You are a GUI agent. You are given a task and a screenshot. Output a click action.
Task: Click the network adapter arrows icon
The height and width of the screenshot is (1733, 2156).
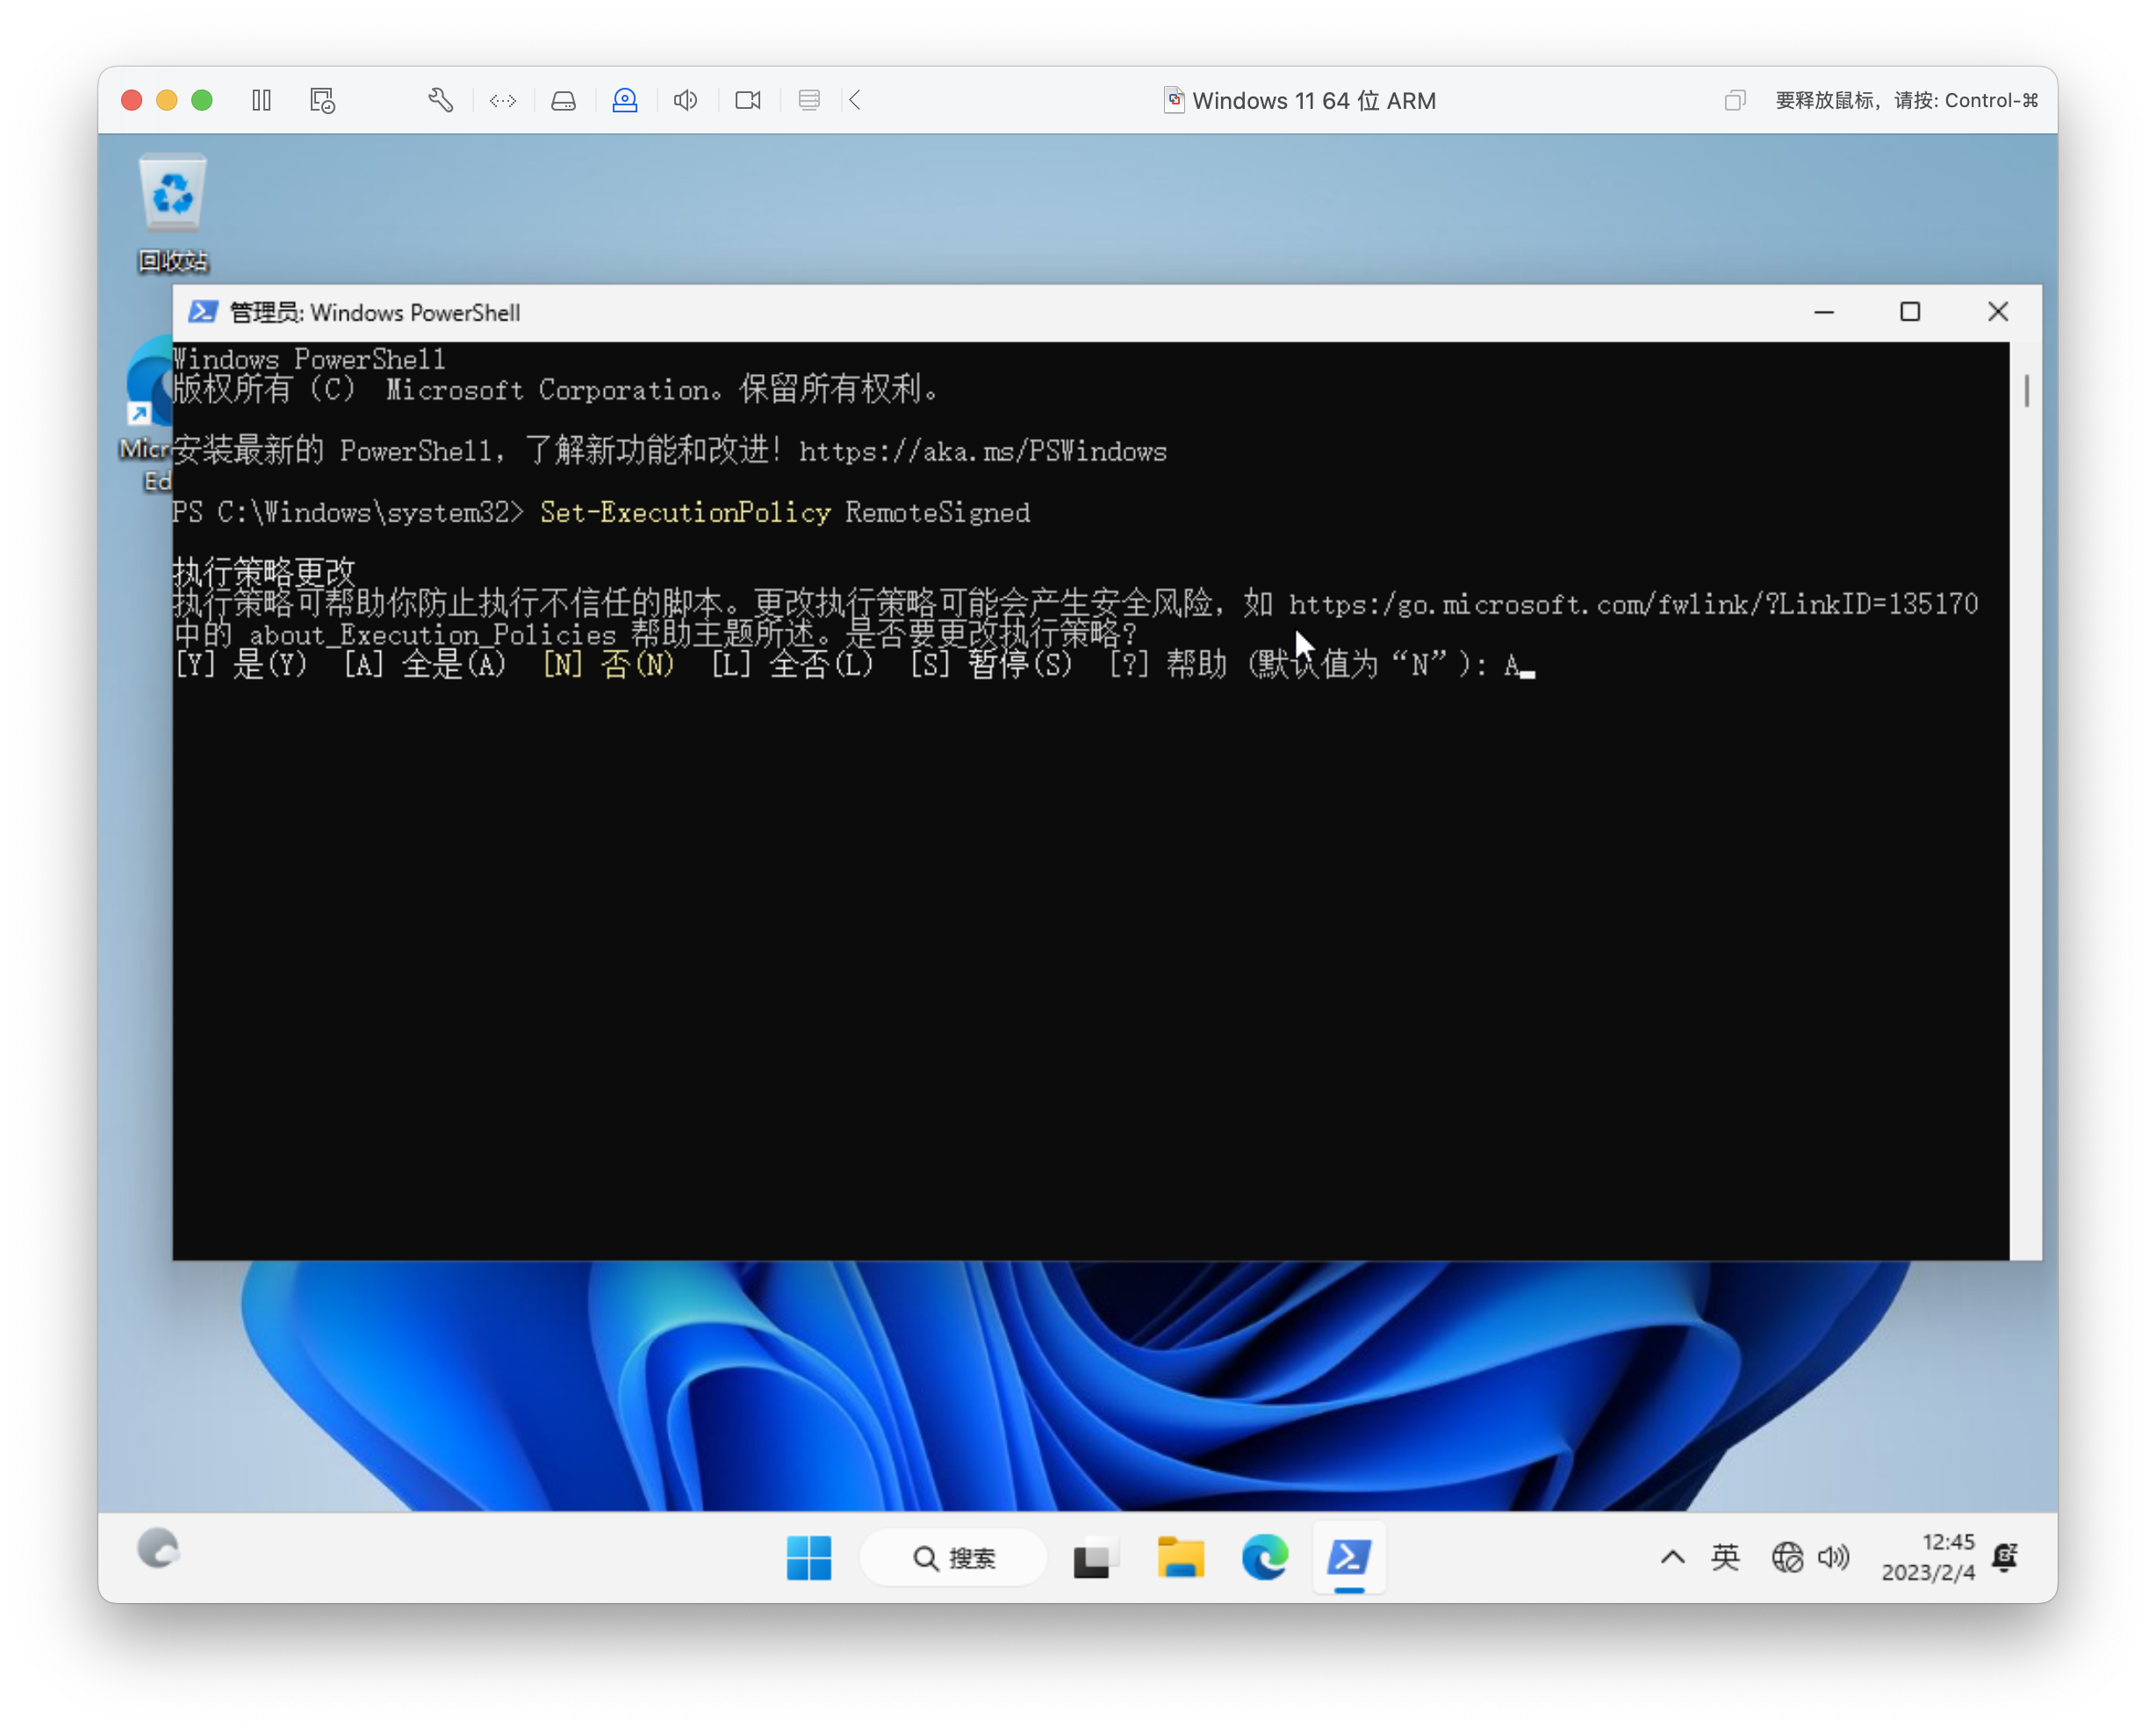click(503, 100)
